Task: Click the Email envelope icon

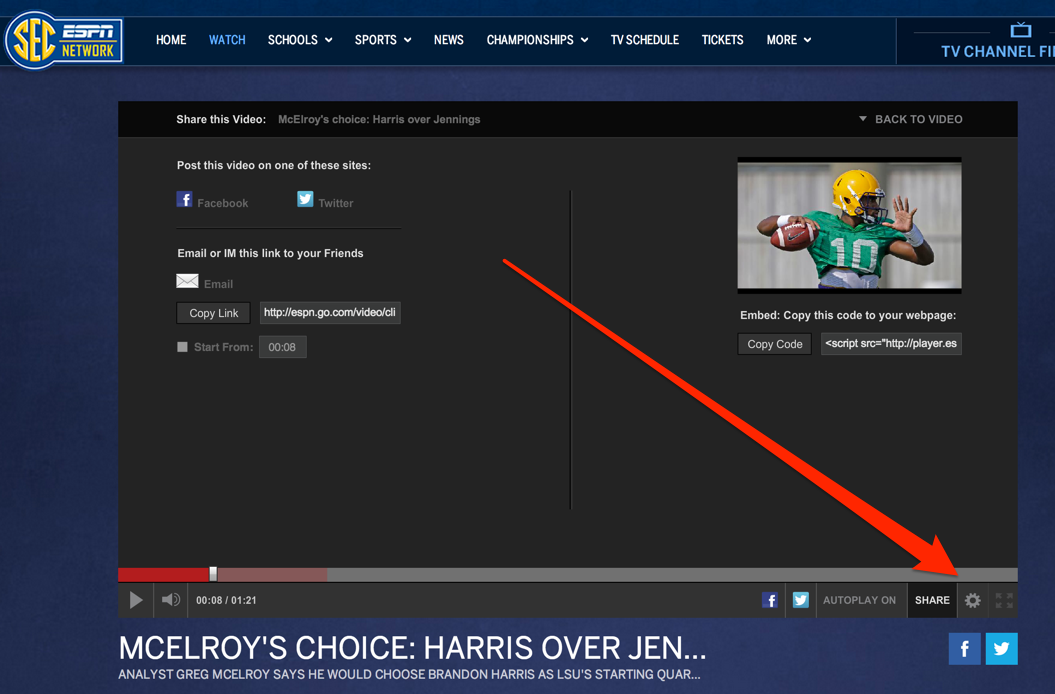Action: pyautogui.click(x=187, y=281)
